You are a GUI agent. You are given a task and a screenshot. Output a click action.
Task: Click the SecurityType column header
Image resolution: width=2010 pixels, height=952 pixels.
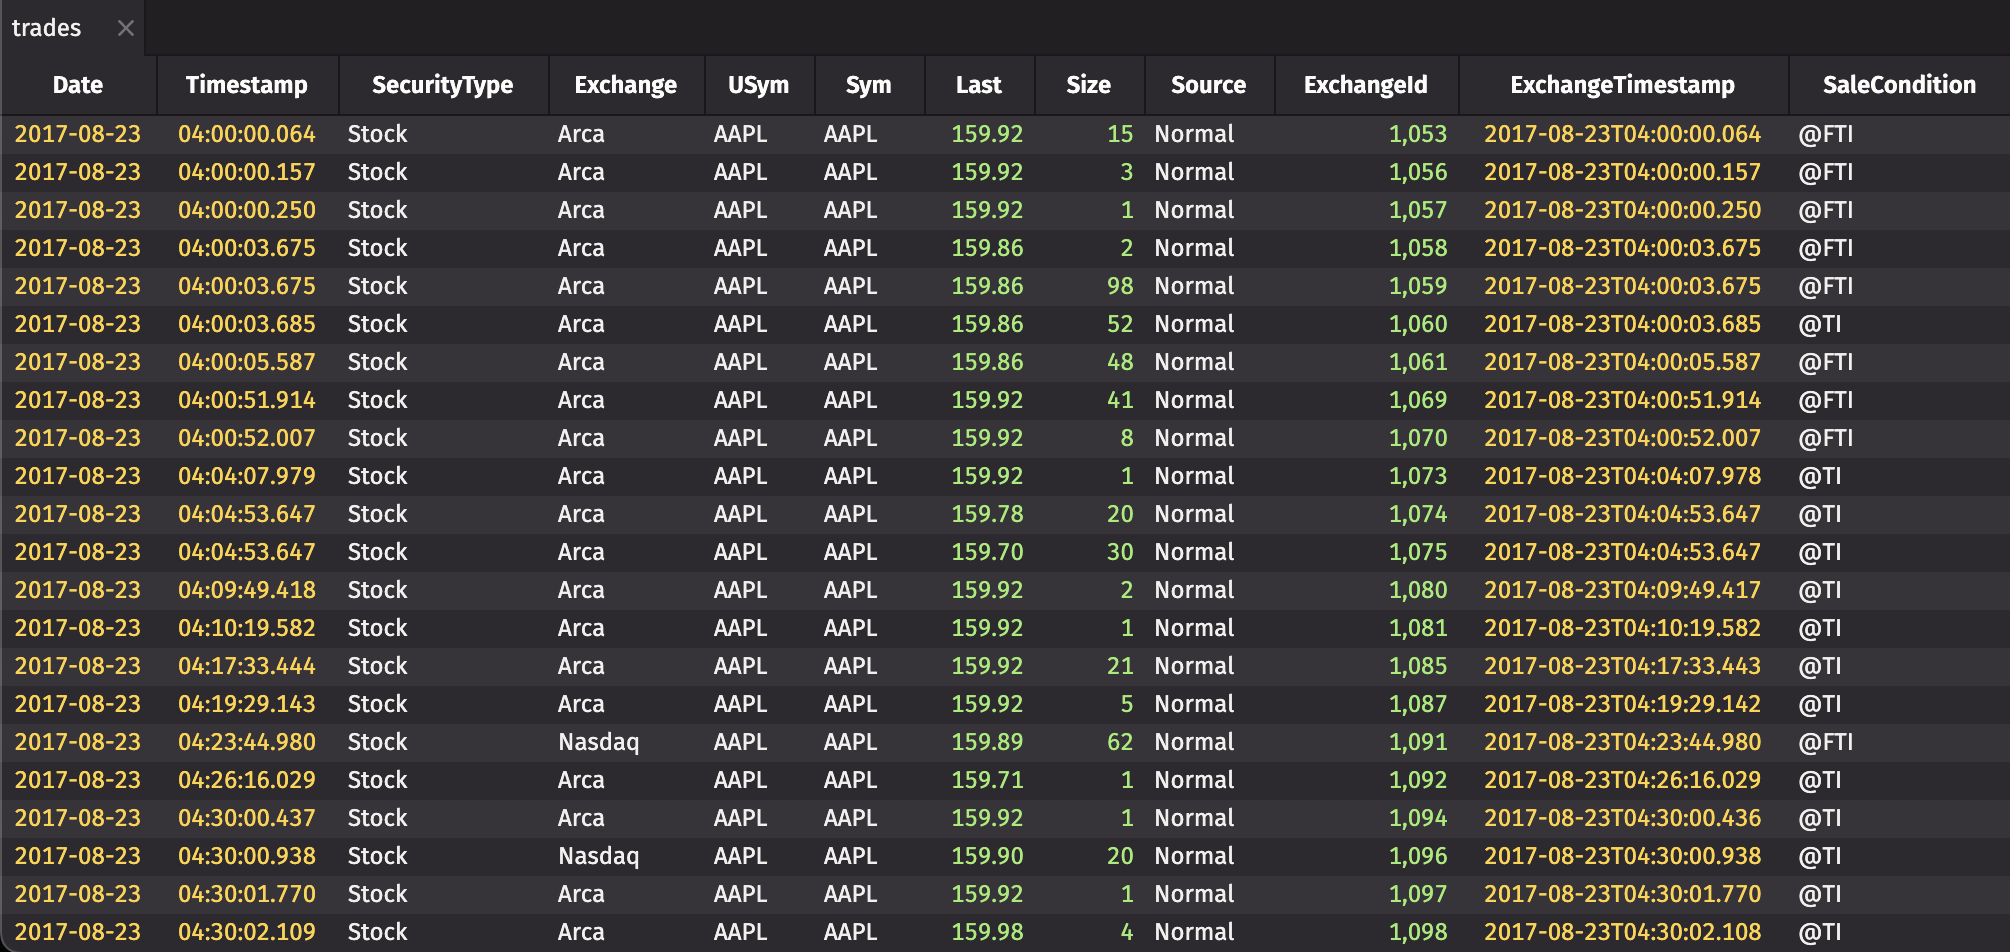442,85
